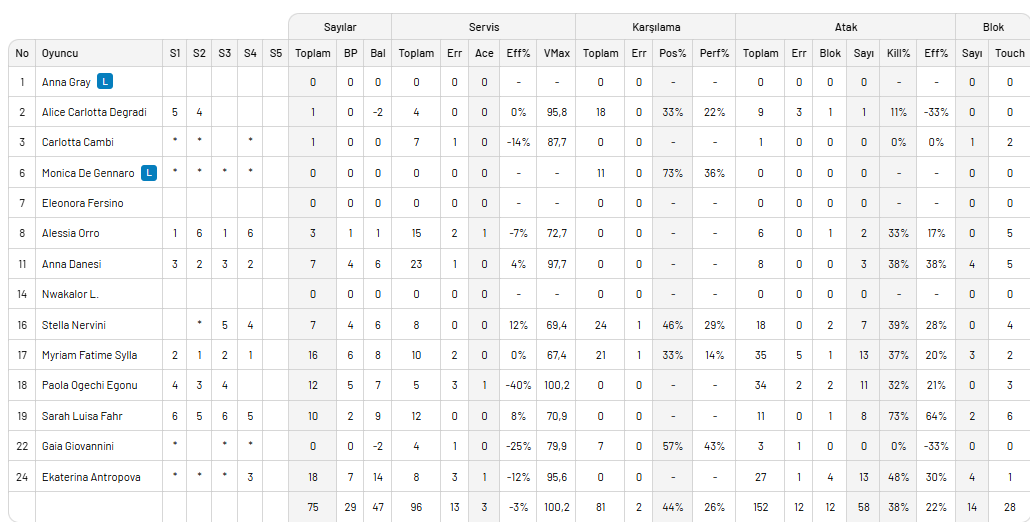Click the Karşılama group header

point(655,28)
